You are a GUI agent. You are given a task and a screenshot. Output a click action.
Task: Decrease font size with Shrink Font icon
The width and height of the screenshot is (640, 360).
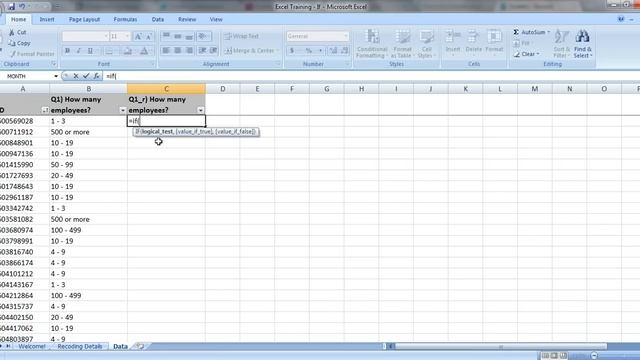[149, 36]
